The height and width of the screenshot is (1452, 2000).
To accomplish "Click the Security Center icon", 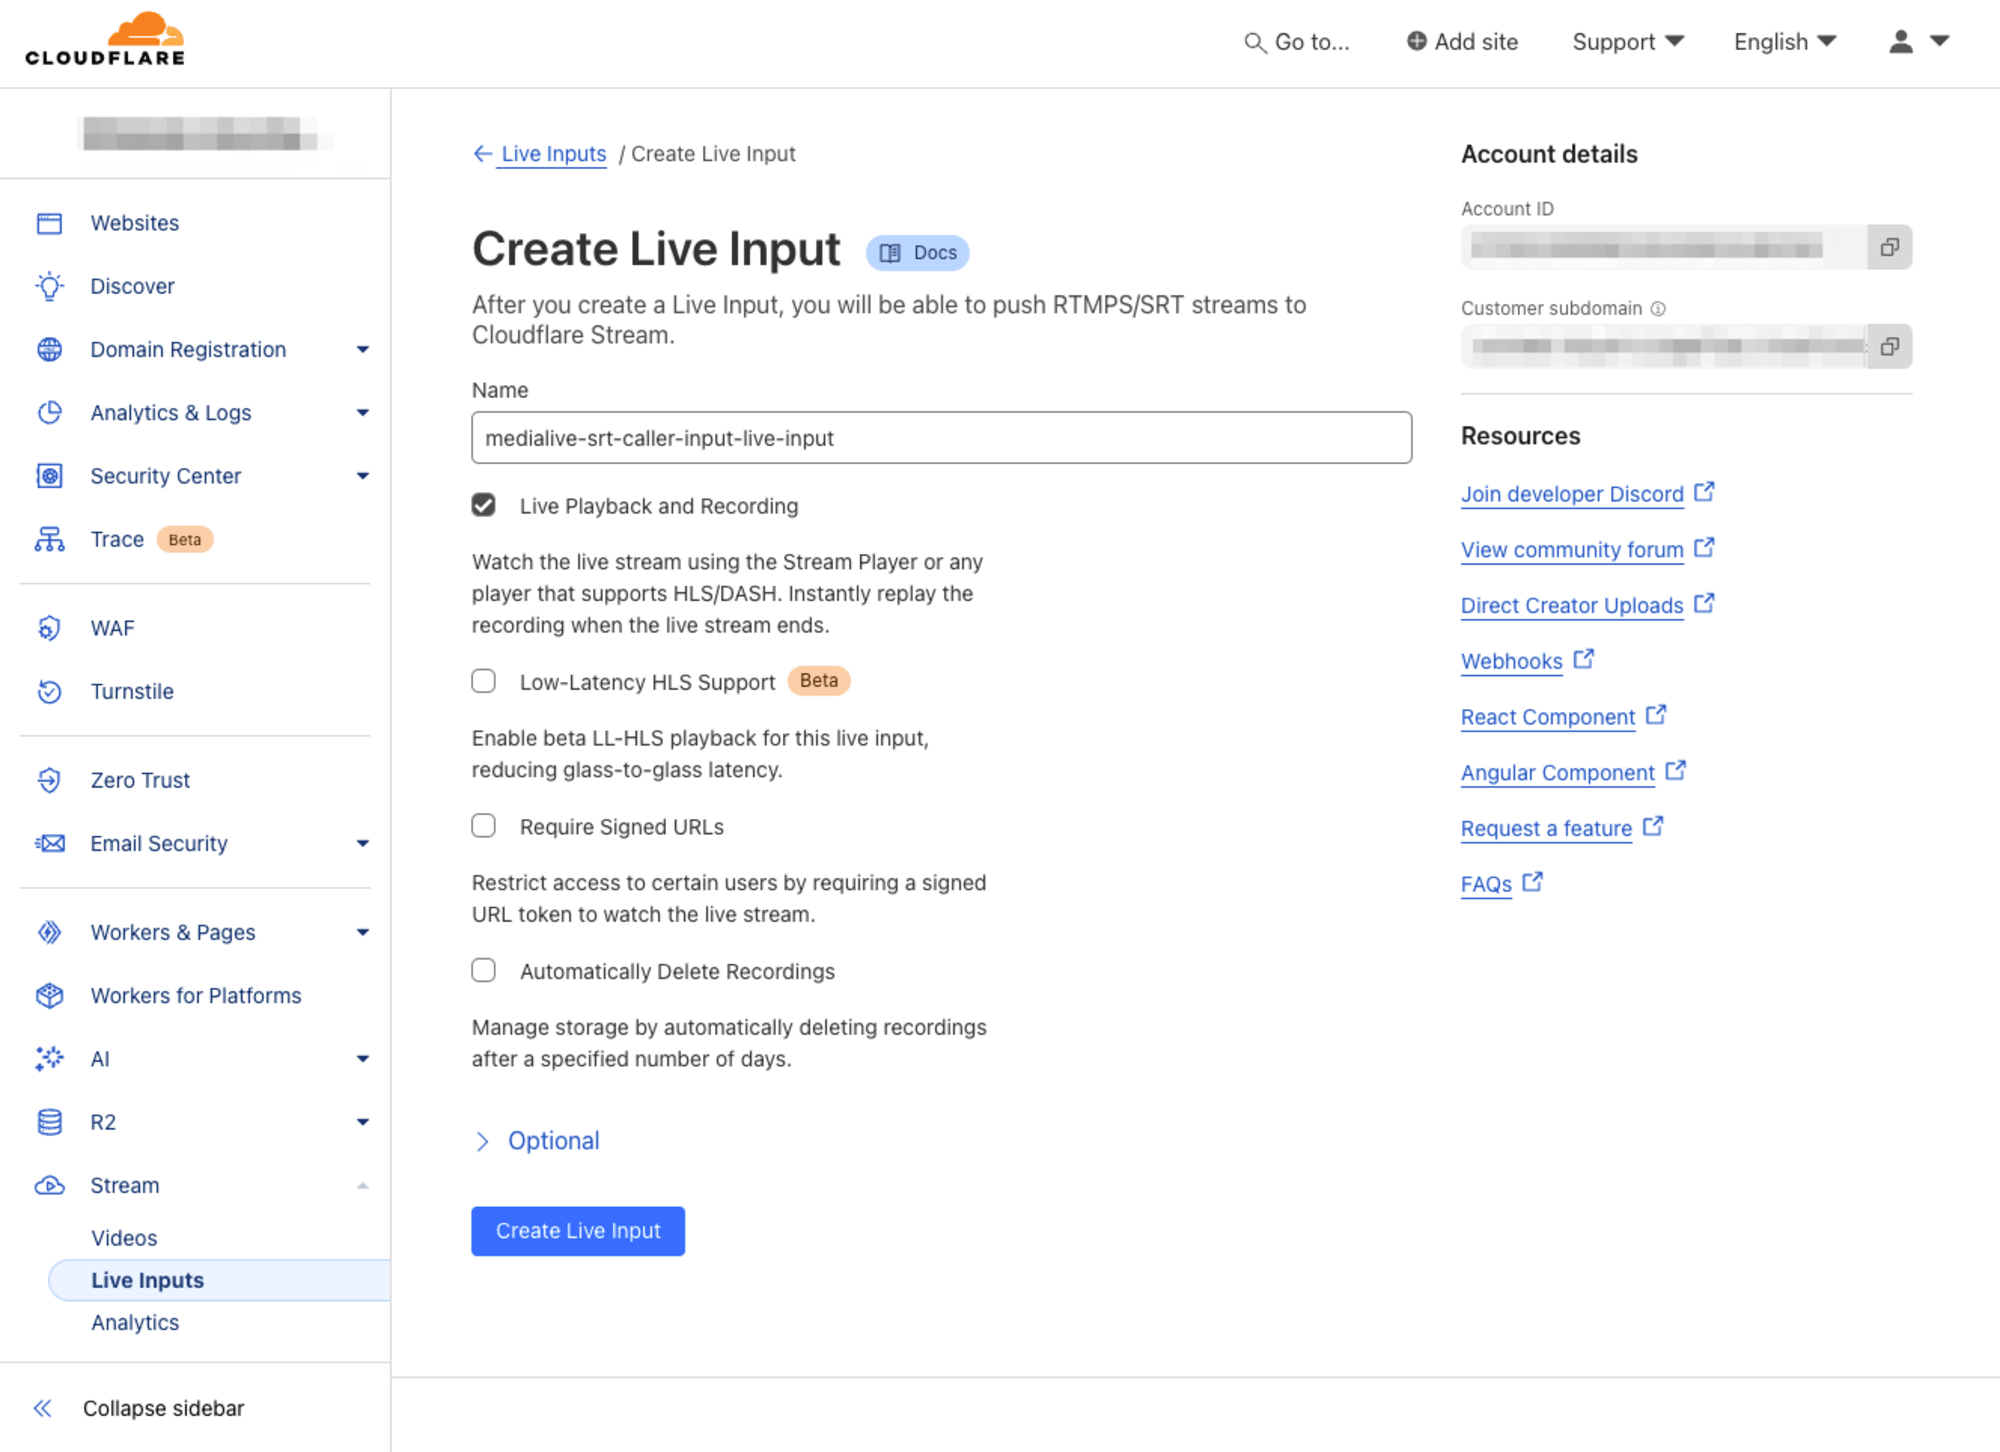I will pyautogui.click(x=49, y=476).
